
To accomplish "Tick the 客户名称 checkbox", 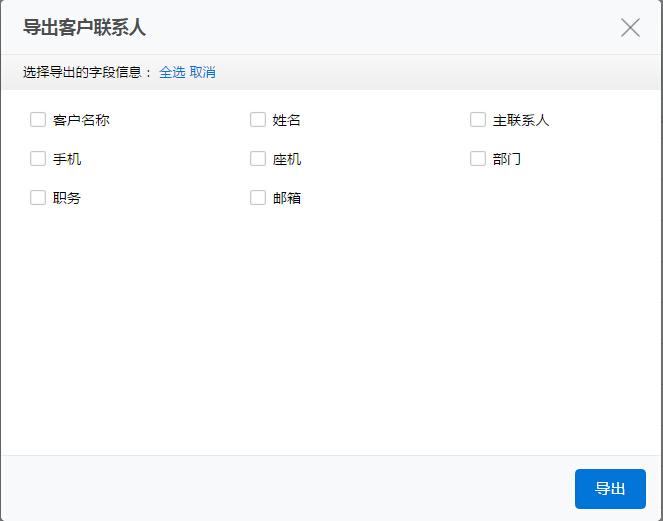I will [x=38, y=120].
